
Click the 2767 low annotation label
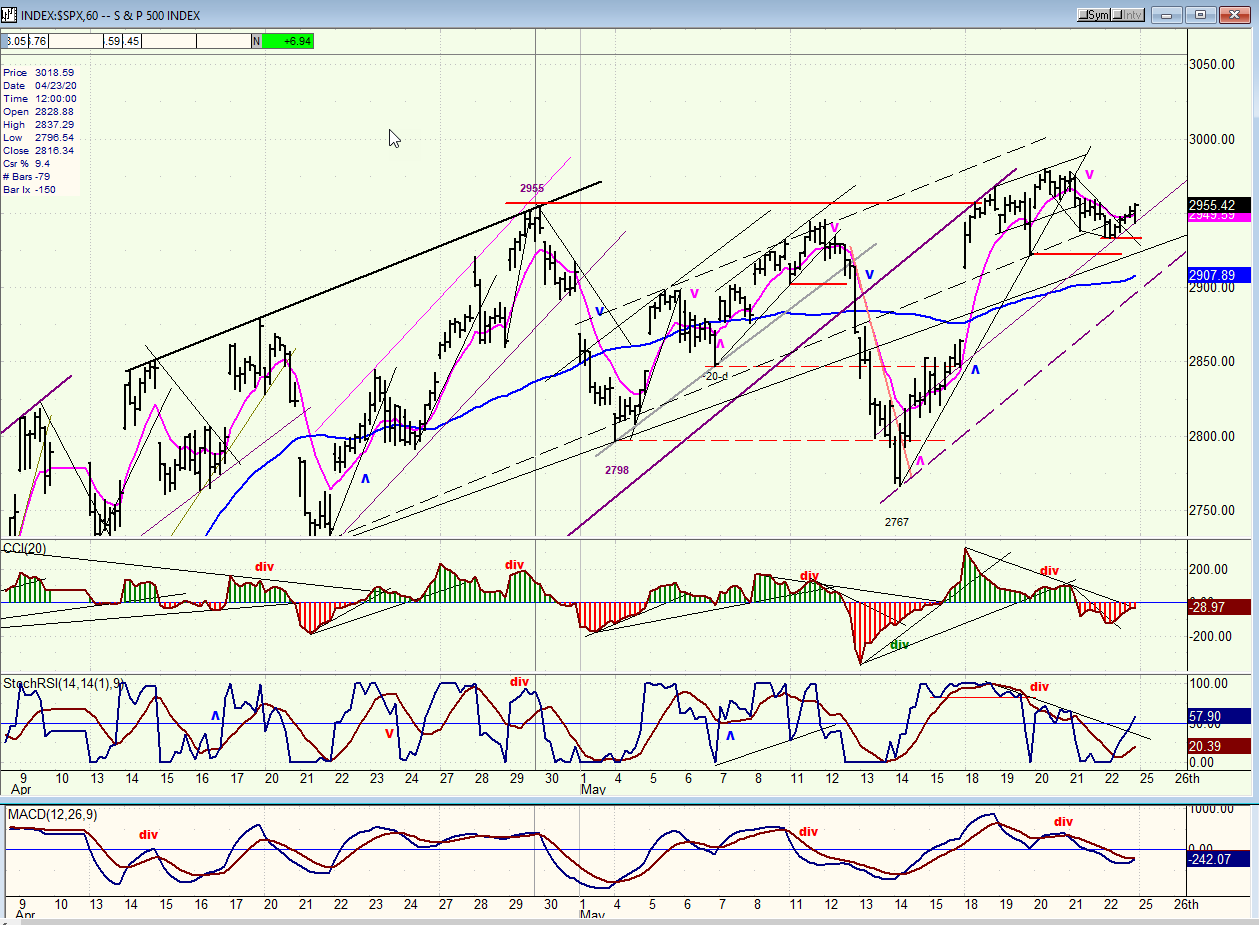click(897, 522)
